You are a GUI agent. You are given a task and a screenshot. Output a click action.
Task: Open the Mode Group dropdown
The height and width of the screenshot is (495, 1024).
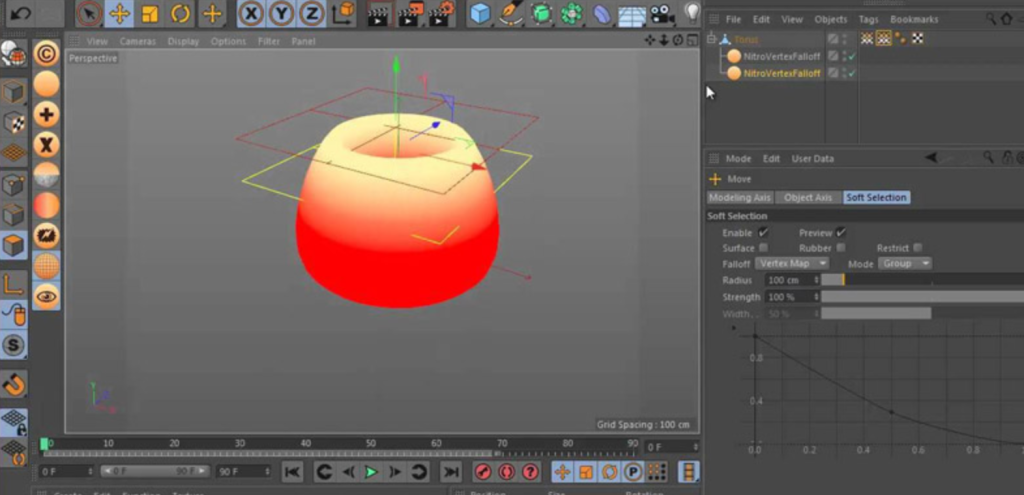pyautogui.click(x=904, y=263)
